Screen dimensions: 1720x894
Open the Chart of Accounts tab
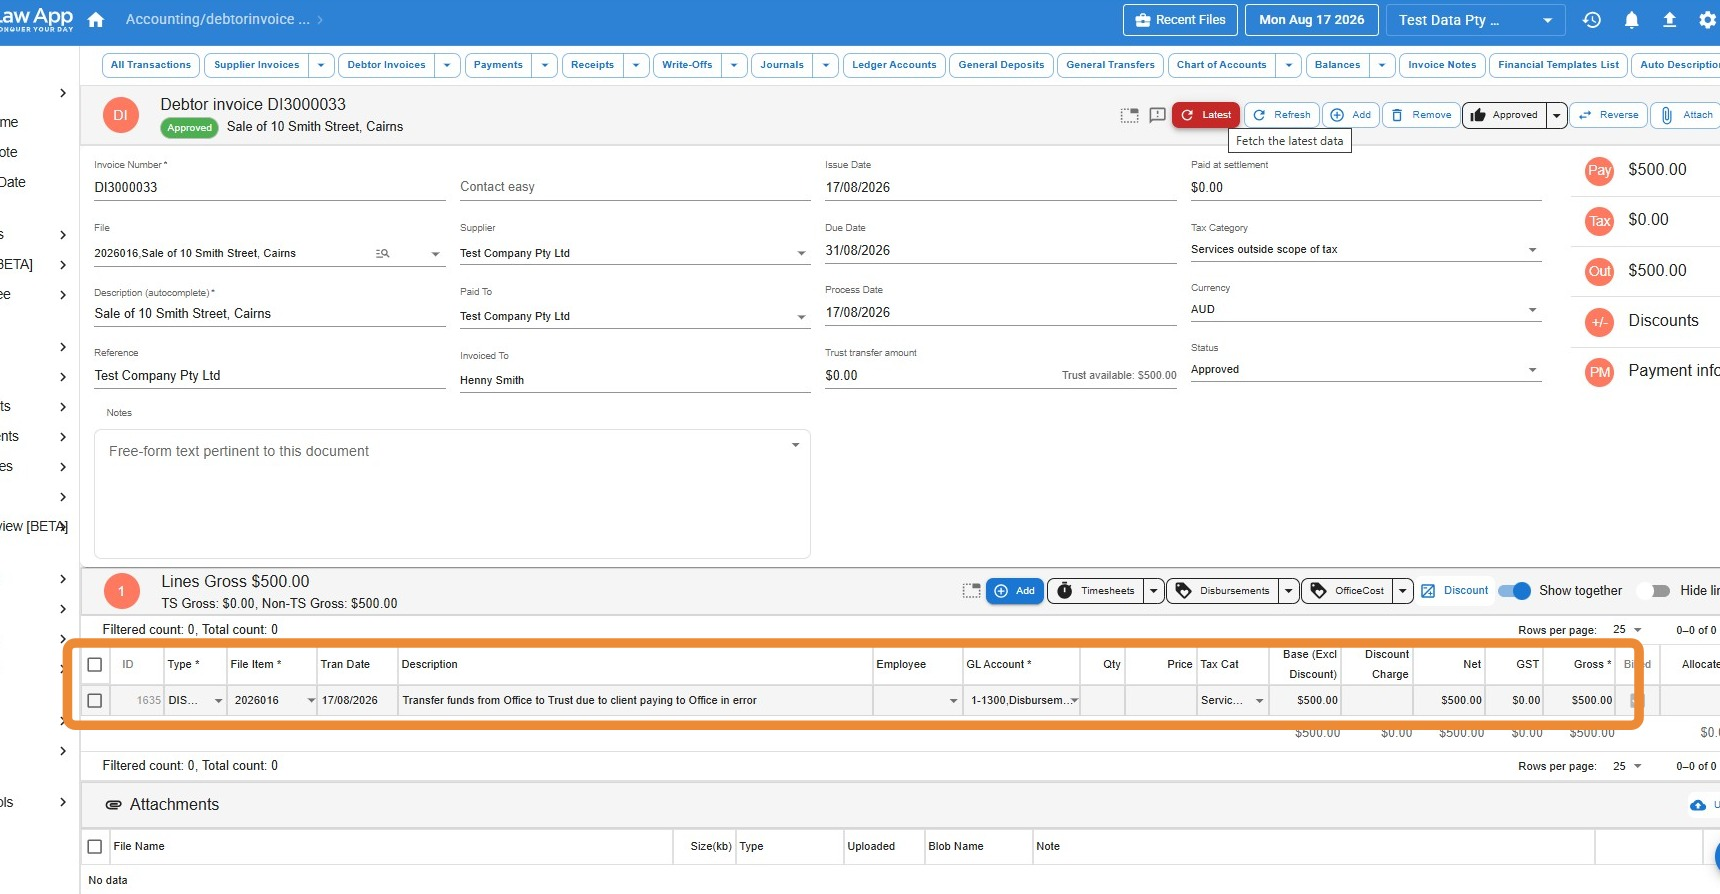pyautogui.click(x=1222, y=65)
